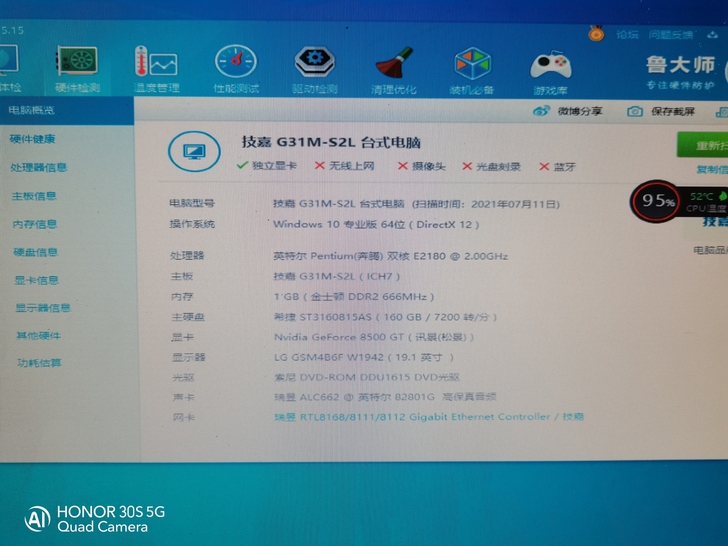Open the 装机必备 essential software tool
This screenshot has height=546, width=728.
tap(472, 71)
